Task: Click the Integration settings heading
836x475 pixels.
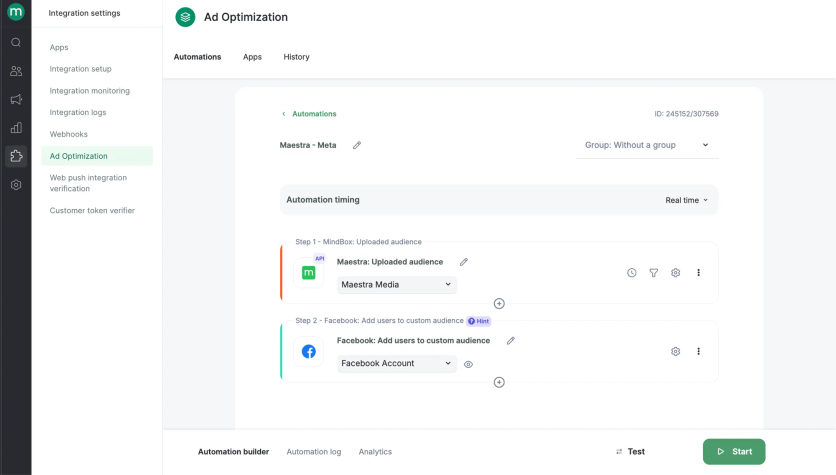Action: tap(84, 13)
